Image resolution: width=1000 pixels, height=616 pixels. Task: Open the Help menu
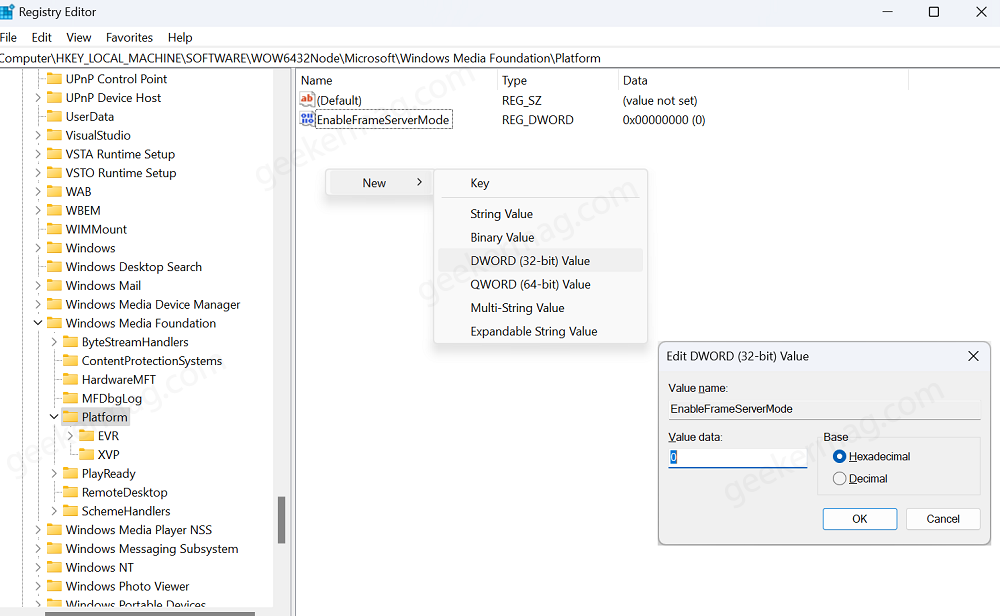(180, 37)
